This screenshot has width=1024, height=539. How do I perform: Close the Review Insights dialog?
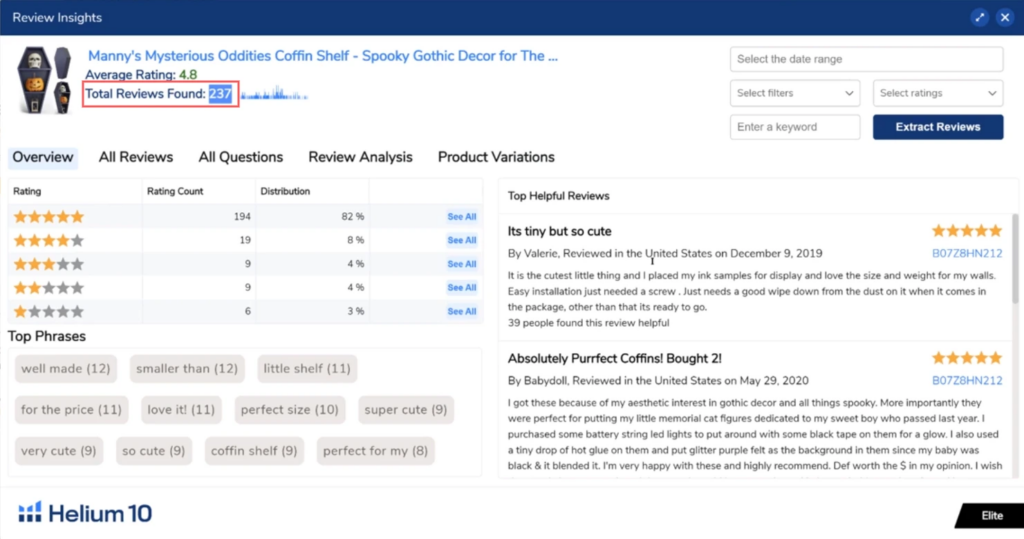[x=1004, y=18]
